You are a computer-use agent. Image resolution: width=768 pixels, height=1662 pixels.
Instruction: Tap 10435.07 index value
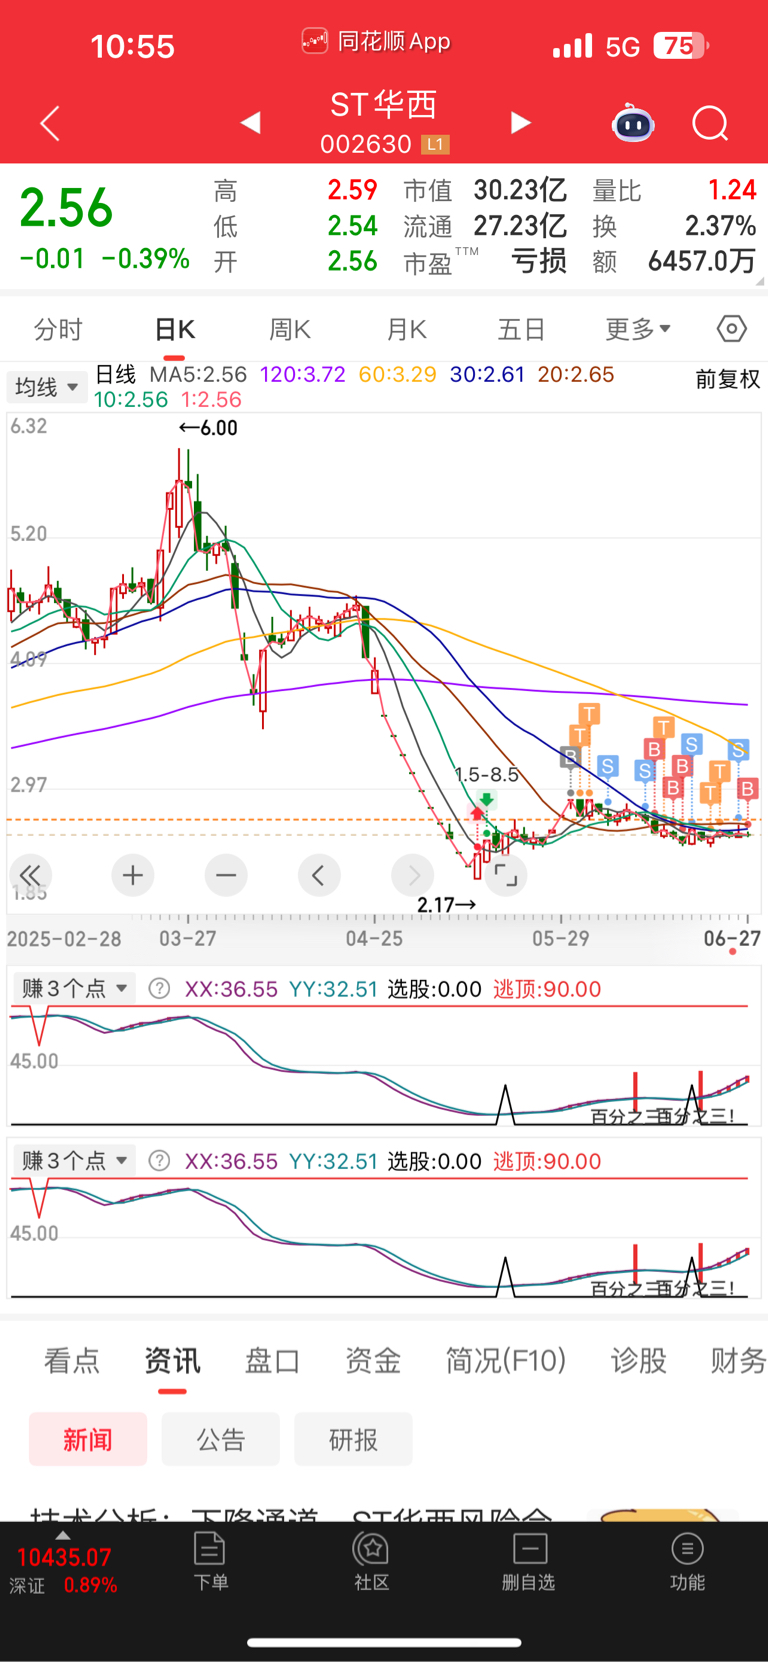tap(64, 1557)
